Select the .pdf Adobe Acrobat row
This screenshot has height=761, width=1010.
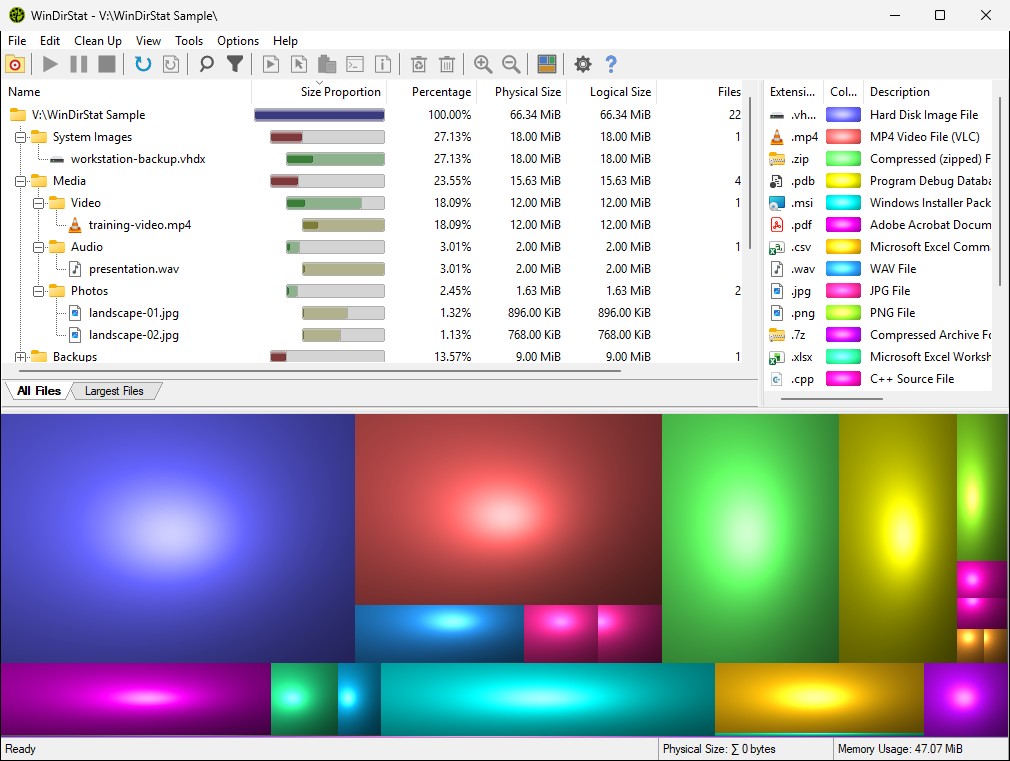pyautogui.click(x=879, y=225)
